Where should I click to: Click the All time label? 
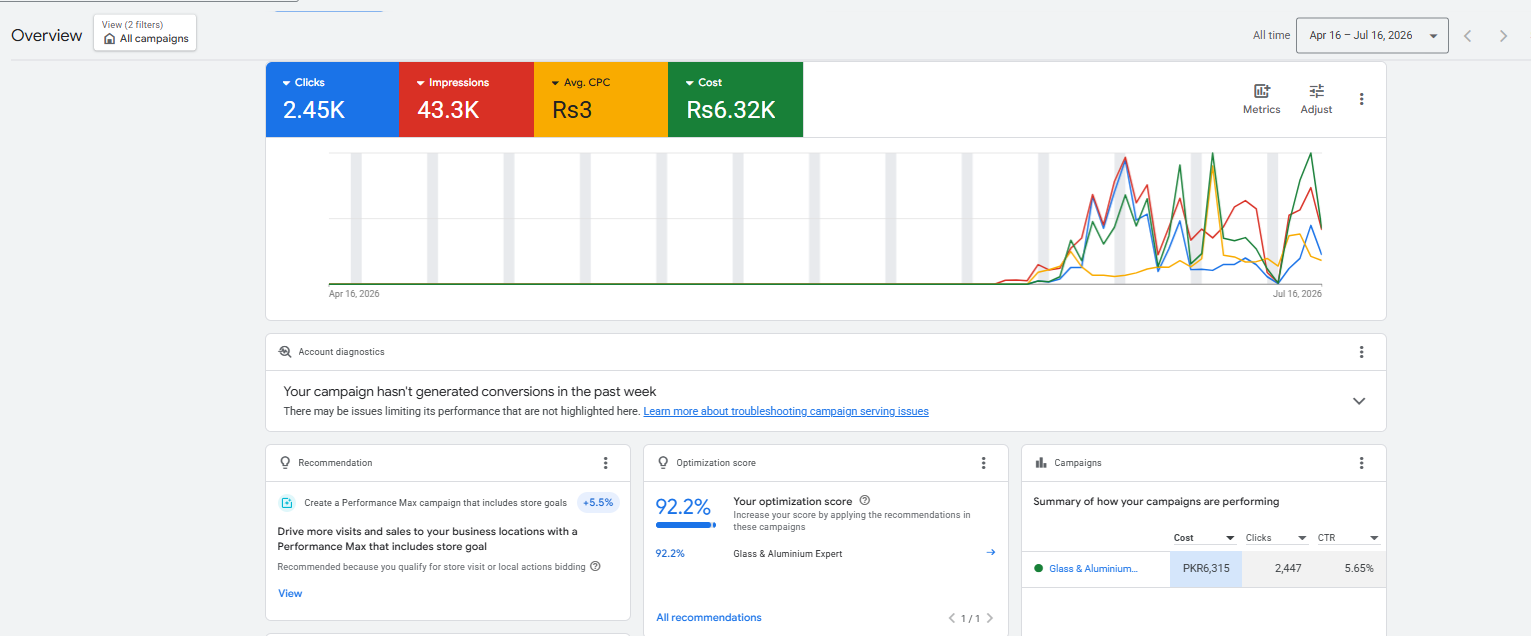click(x=1271, y=35)
